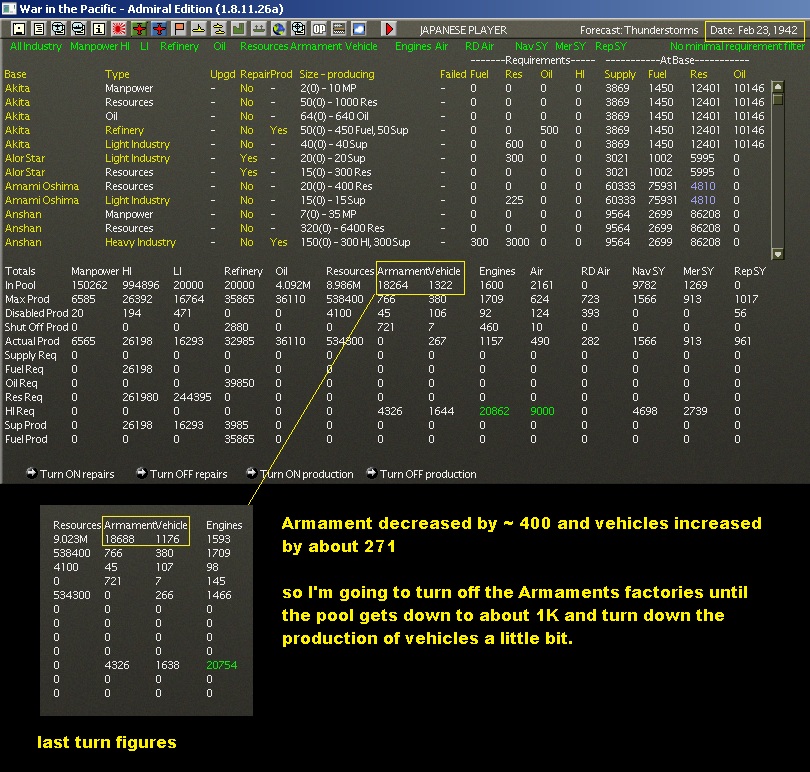
Task: Filter list by RD Air
Action: coord(479,46)
